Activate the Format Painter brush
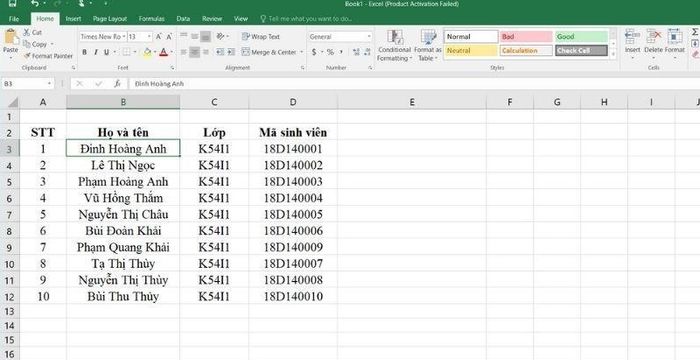The image size is (700, 360). point(27,56)
